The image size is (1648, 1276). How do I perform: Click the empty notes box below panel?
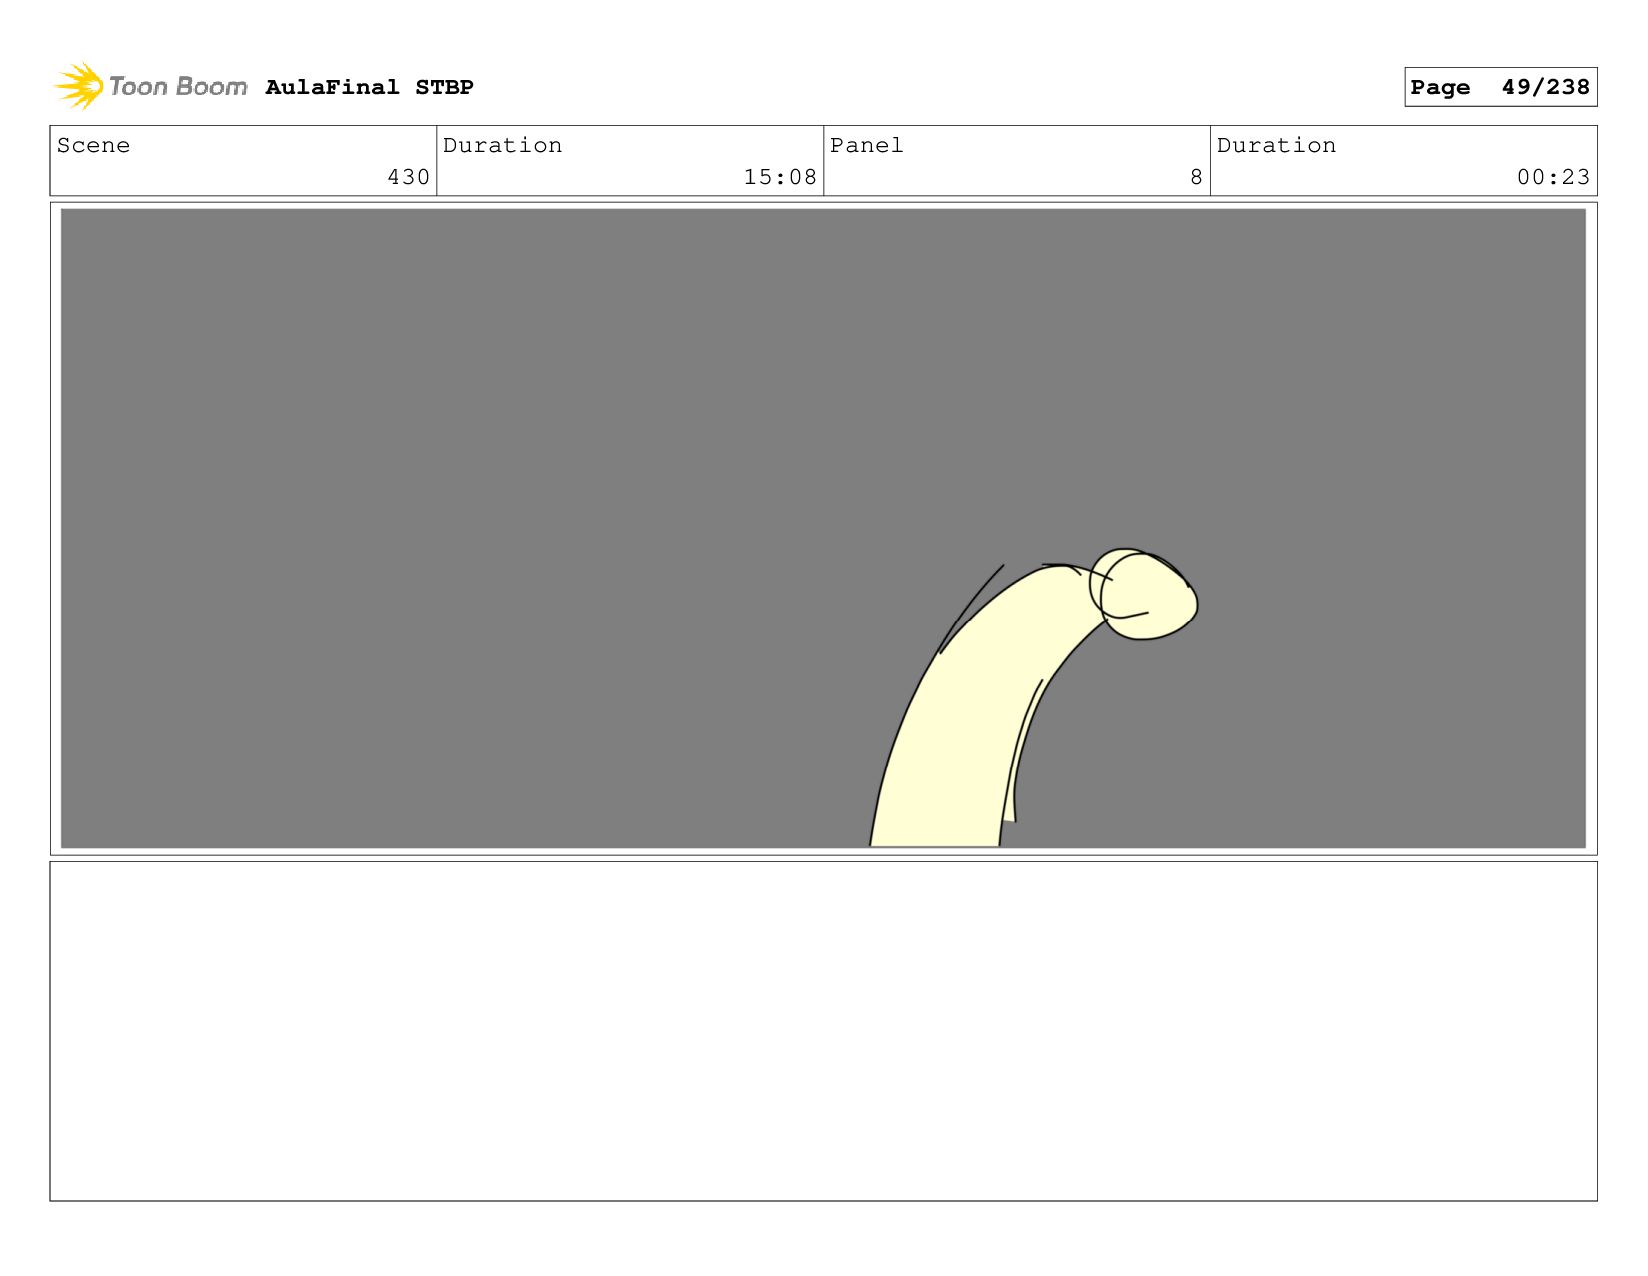[x=823, y=1031]
